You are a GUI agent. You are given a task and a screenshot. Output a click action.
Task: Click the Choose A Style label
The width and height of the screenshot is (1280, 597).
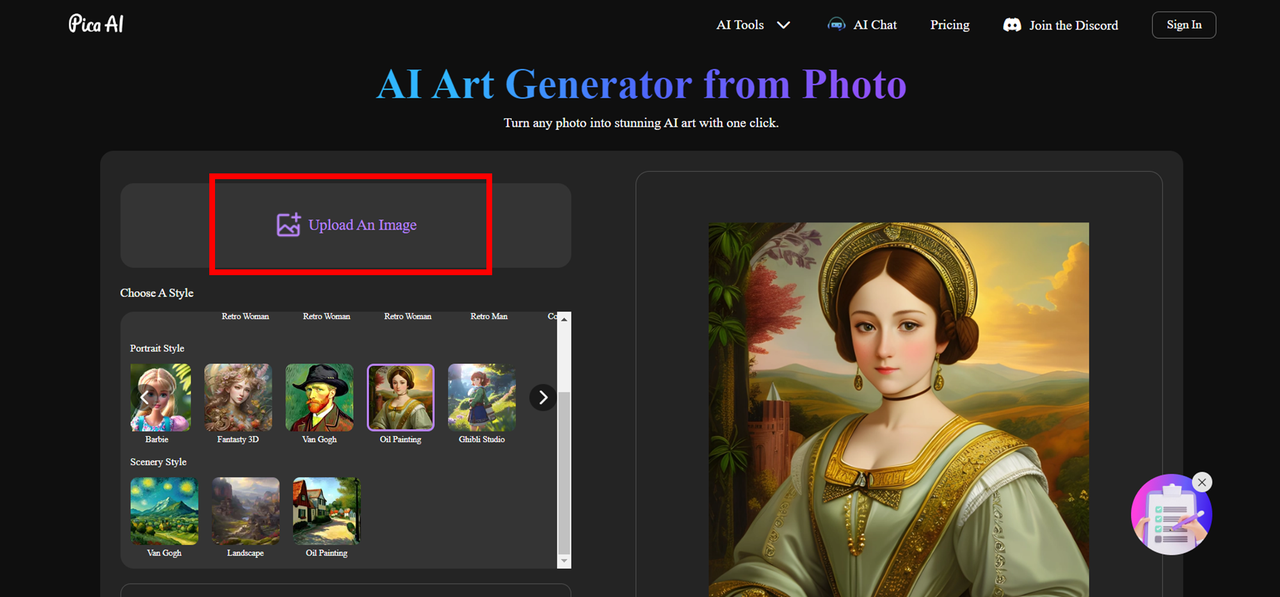(x=157, y=293)
